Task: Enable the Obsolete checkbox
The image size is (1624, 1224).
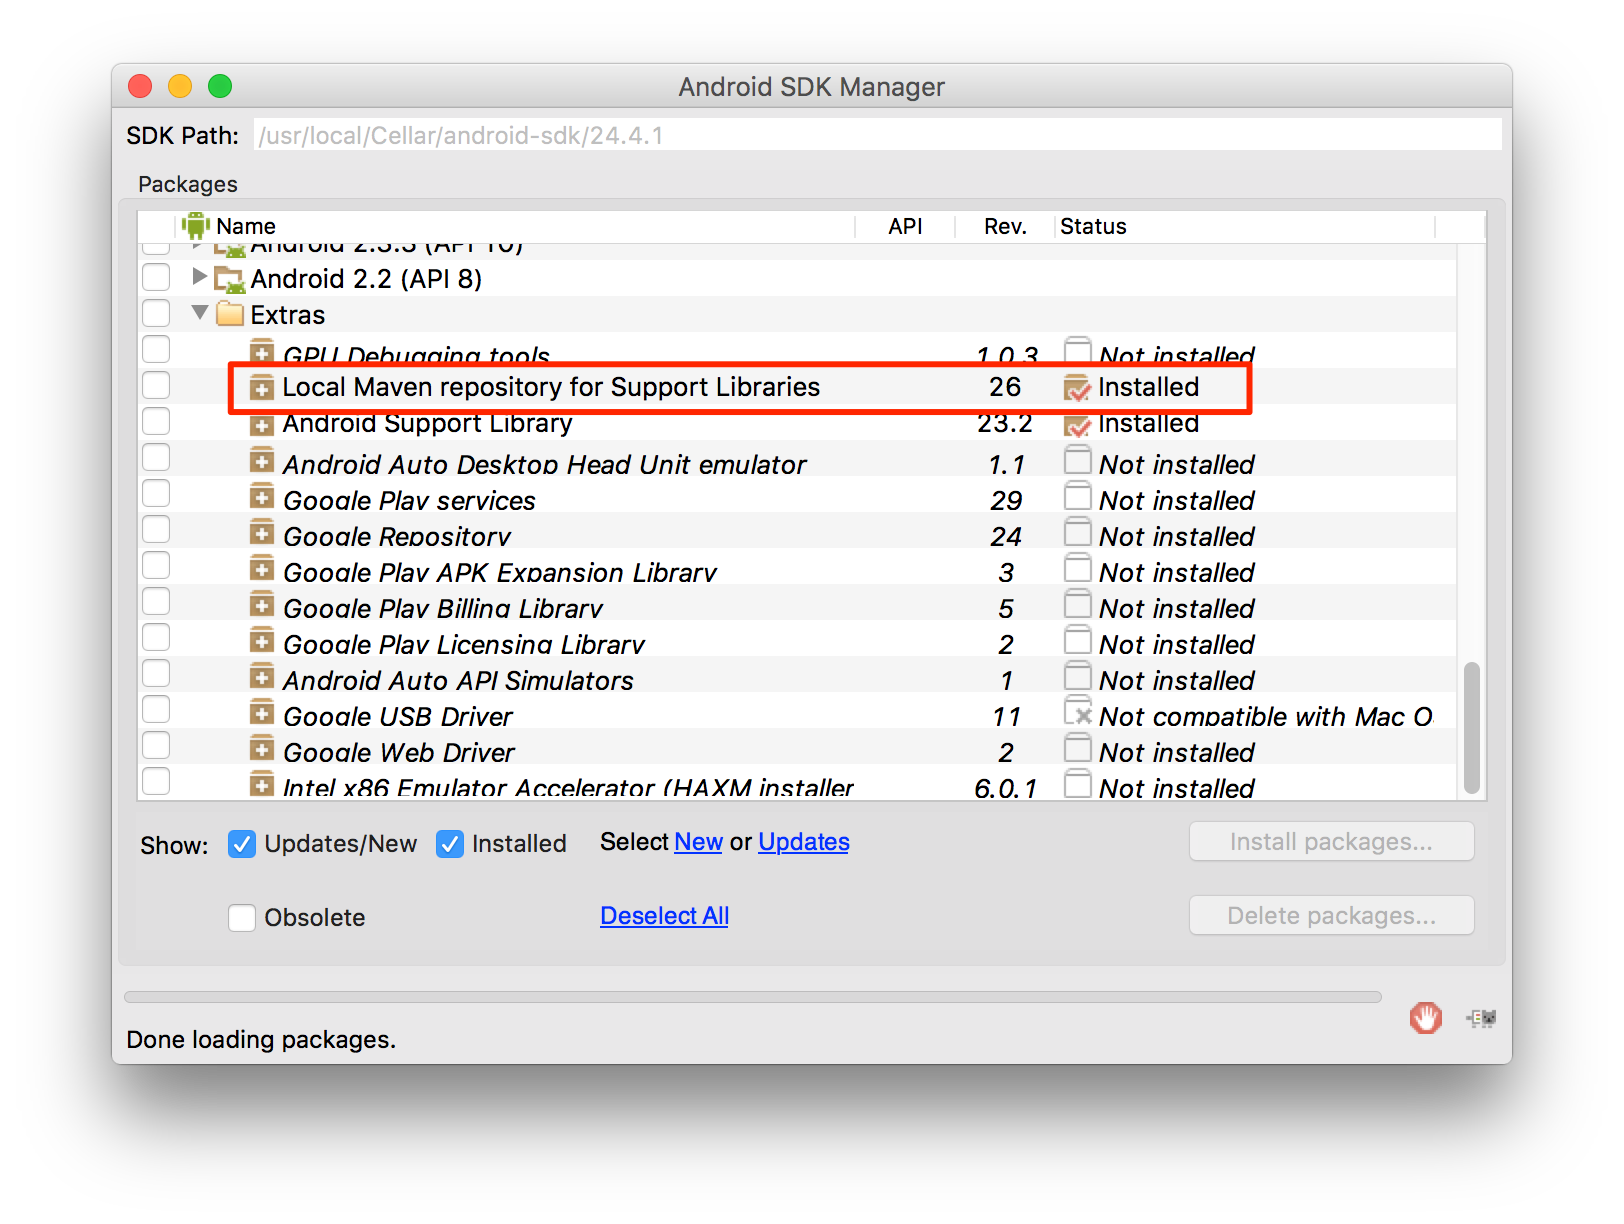Action: [242, 917]
